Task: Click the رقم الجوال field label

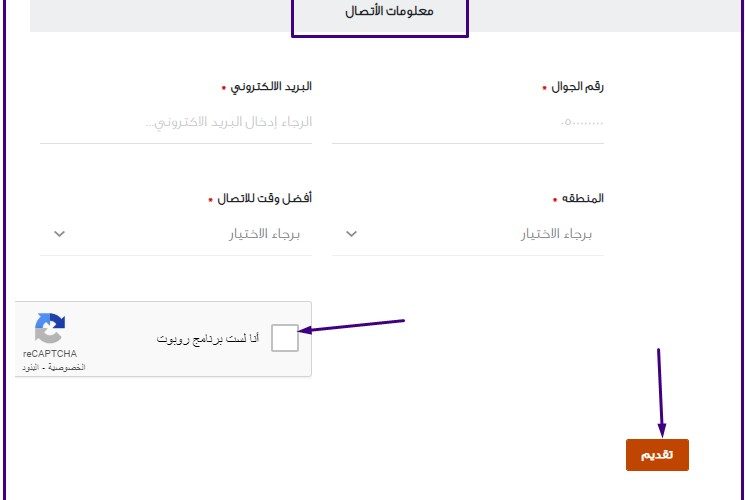Action: [x=577, y=87]
